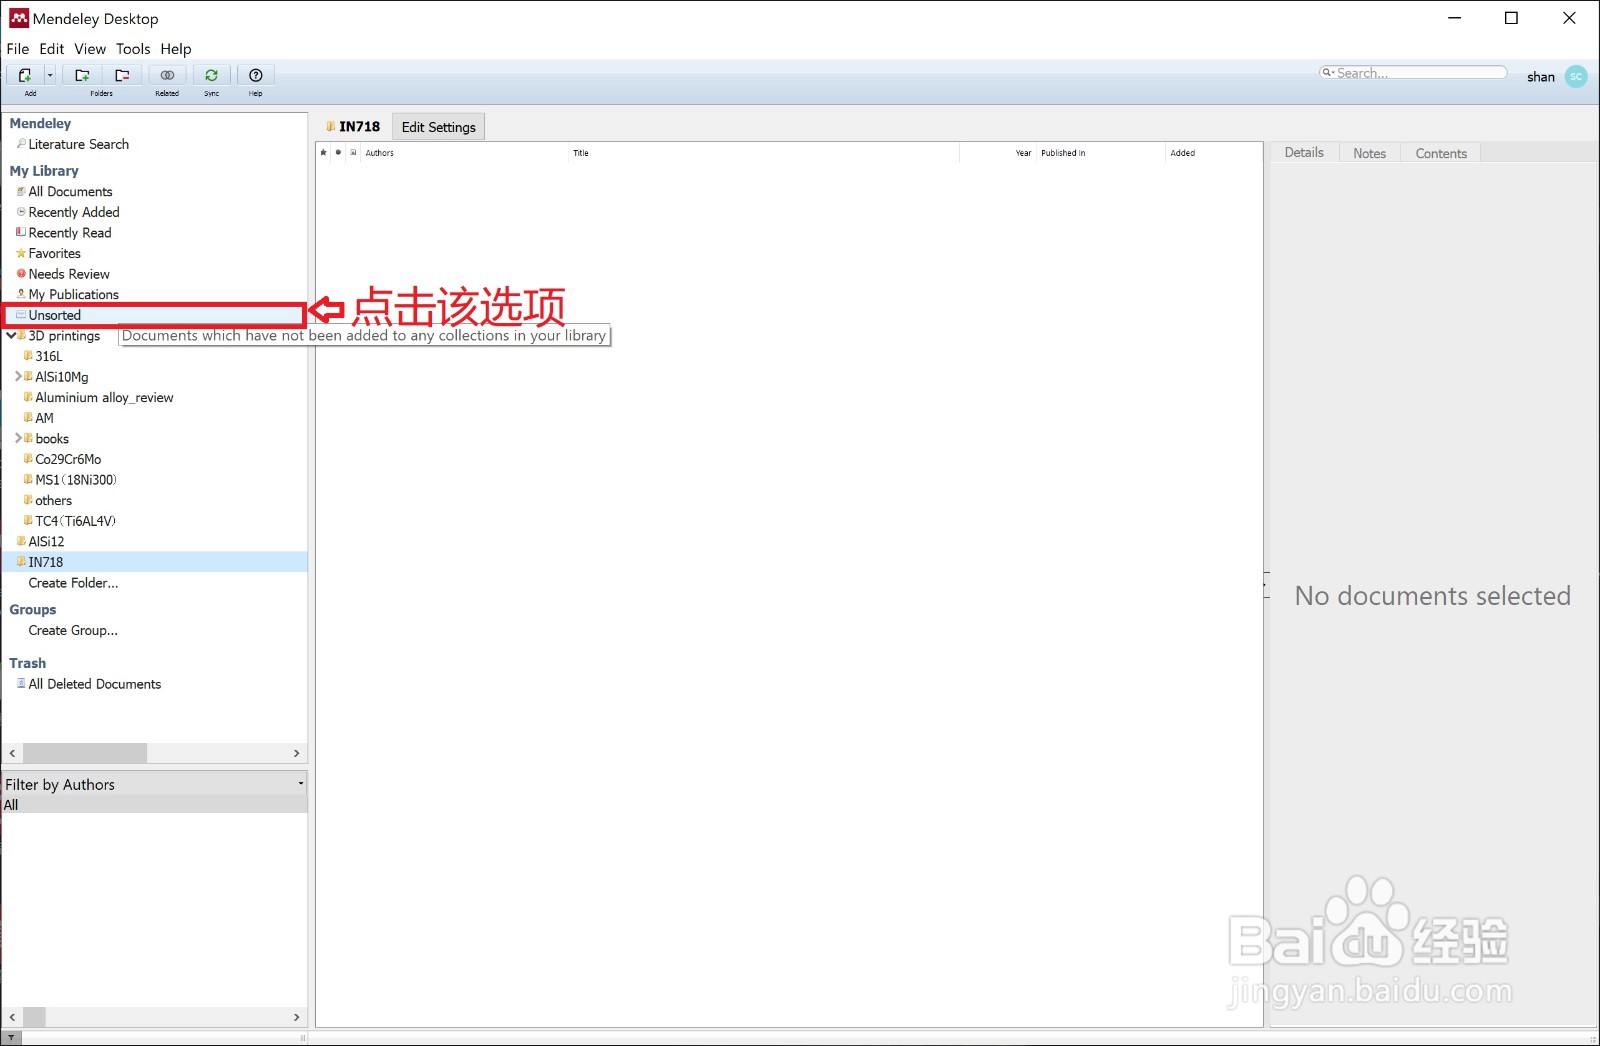Click the folder tree horizontal scrollbar thumb
This screenshot has height=1046, width=1600.
pyautogui.click(x=85, y=753)
